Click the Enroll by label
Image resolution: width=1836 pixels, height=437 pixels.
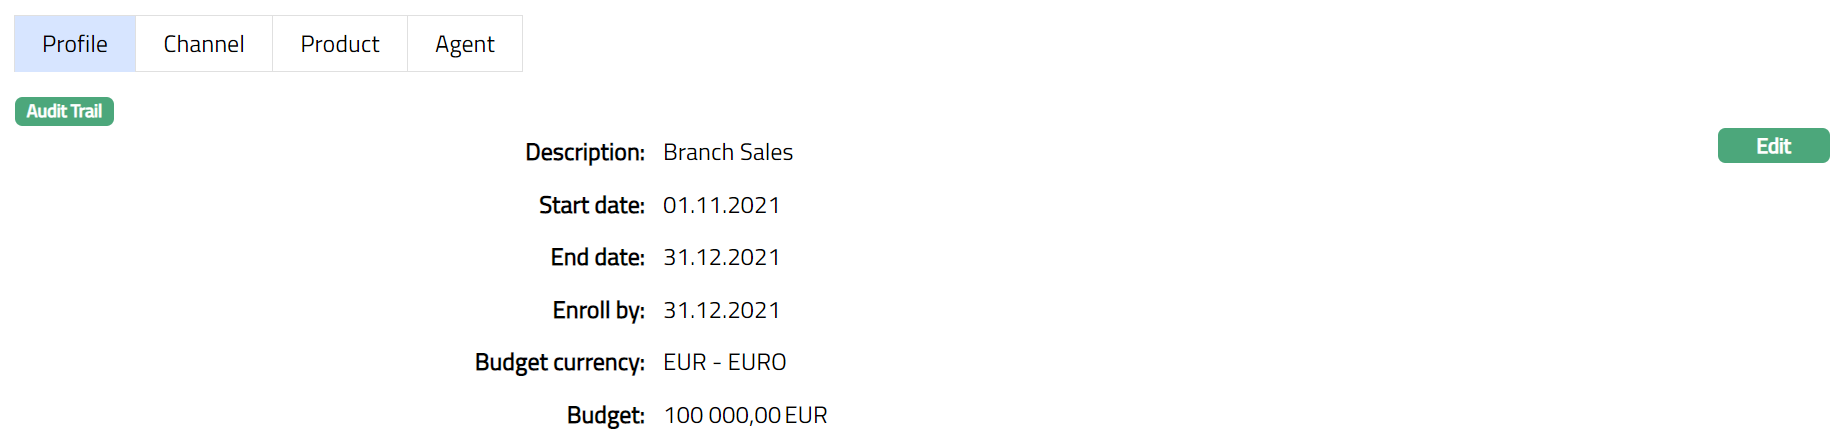[x=599, y=310]
